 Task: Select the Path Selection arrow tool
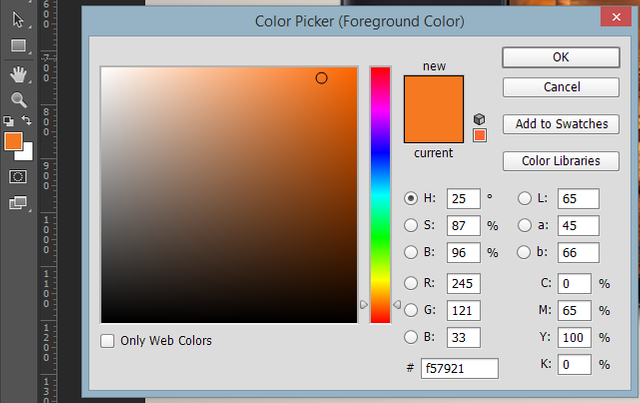click(x=18, y=20)
